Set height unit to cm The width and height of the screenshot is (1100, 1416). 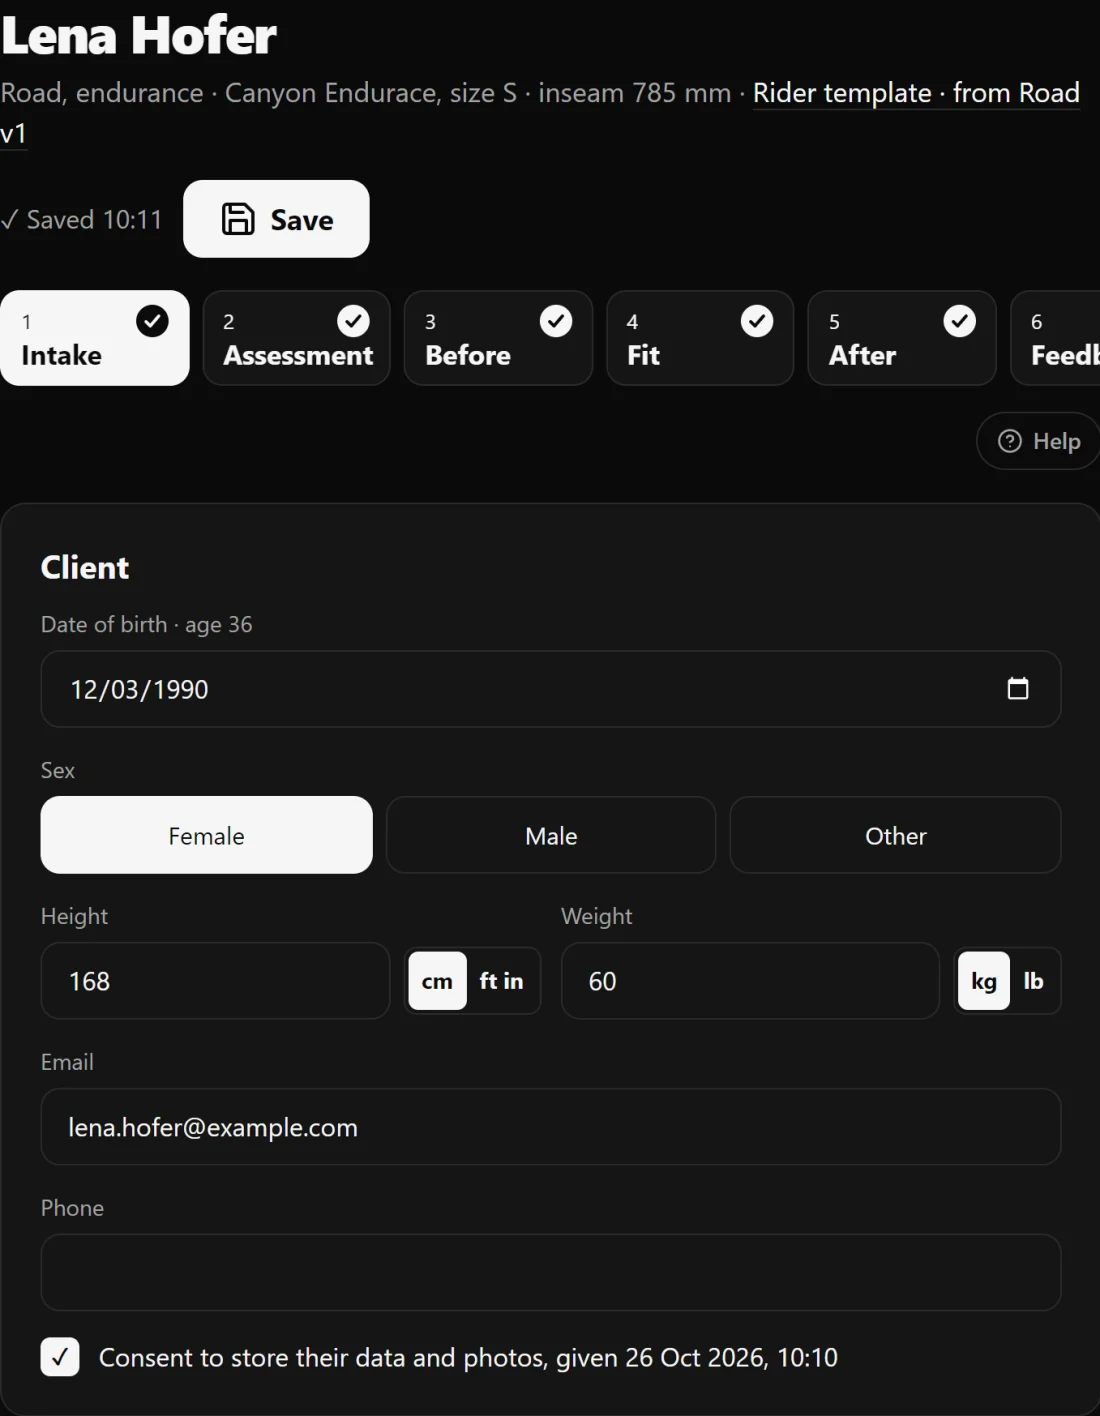pos(437,981)
